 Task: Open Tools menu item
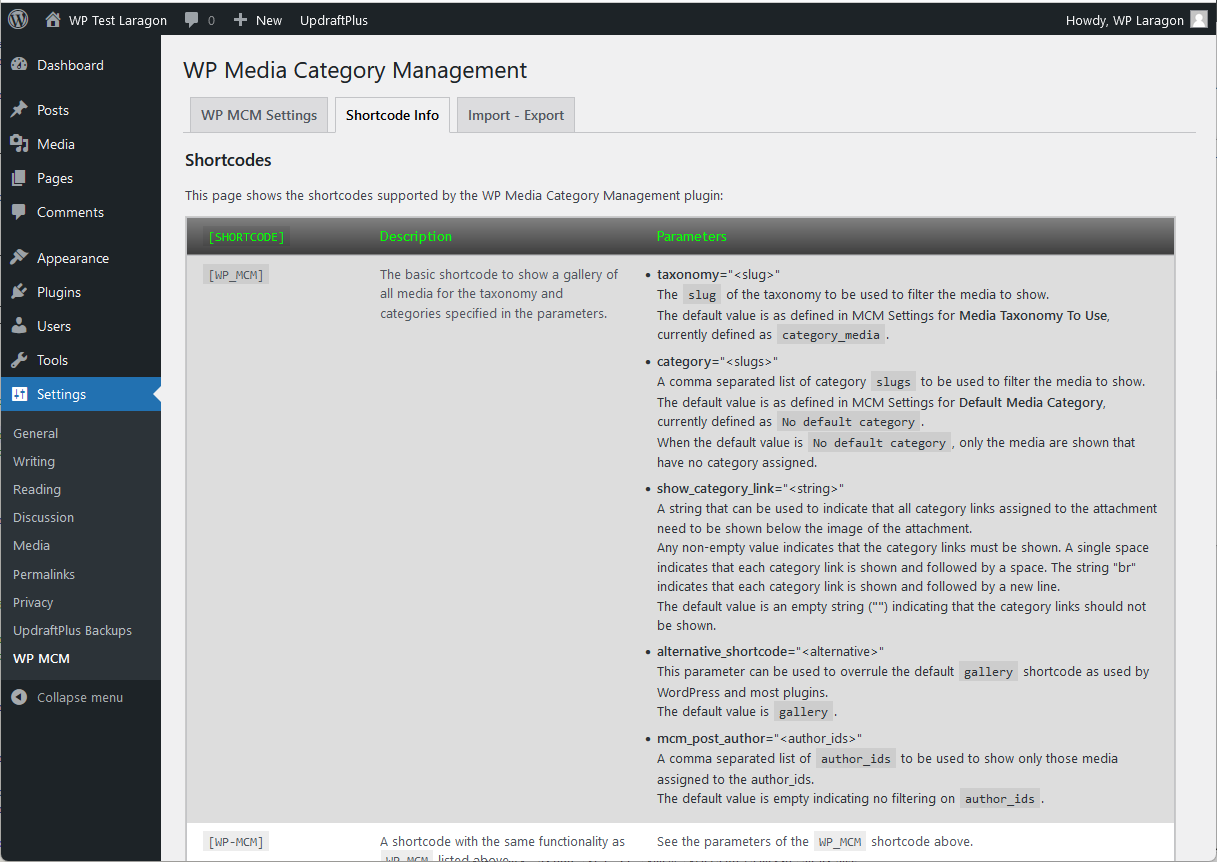coord(80,360)
